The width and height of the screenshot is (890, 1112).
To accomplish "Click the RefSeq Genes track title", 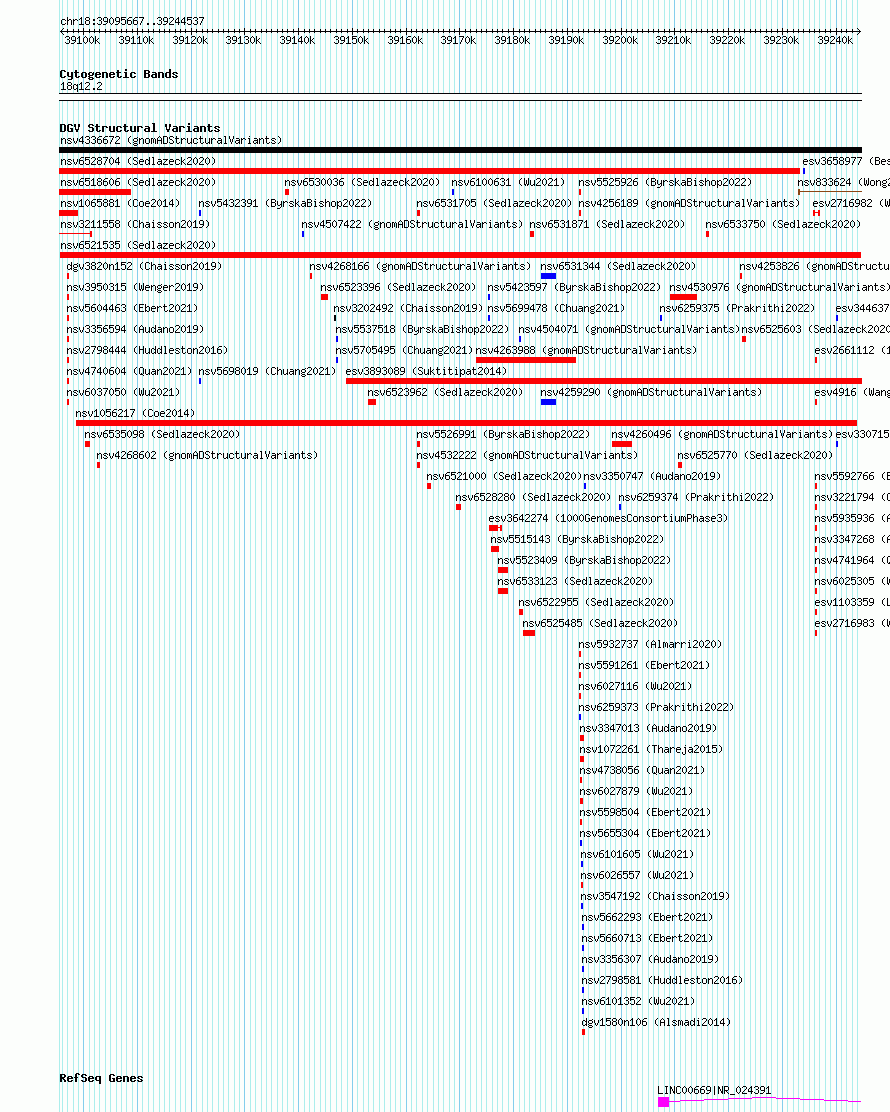I will 101,1079.
